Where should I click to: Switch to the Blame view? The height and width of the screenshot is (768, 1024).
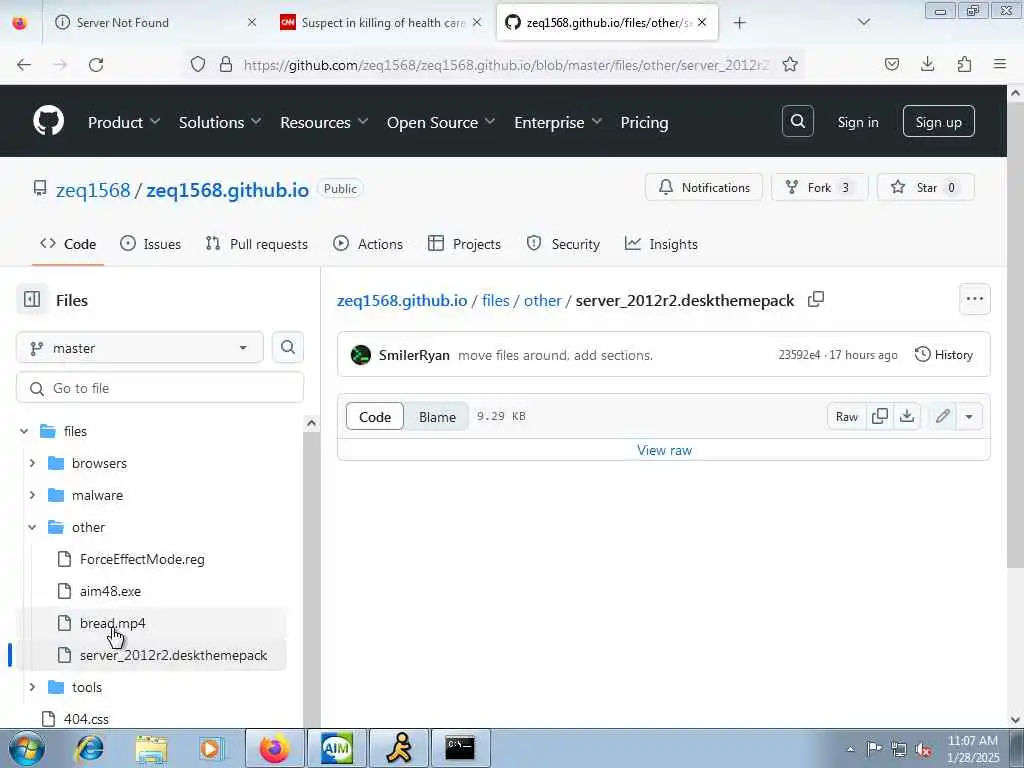[437, 417]
